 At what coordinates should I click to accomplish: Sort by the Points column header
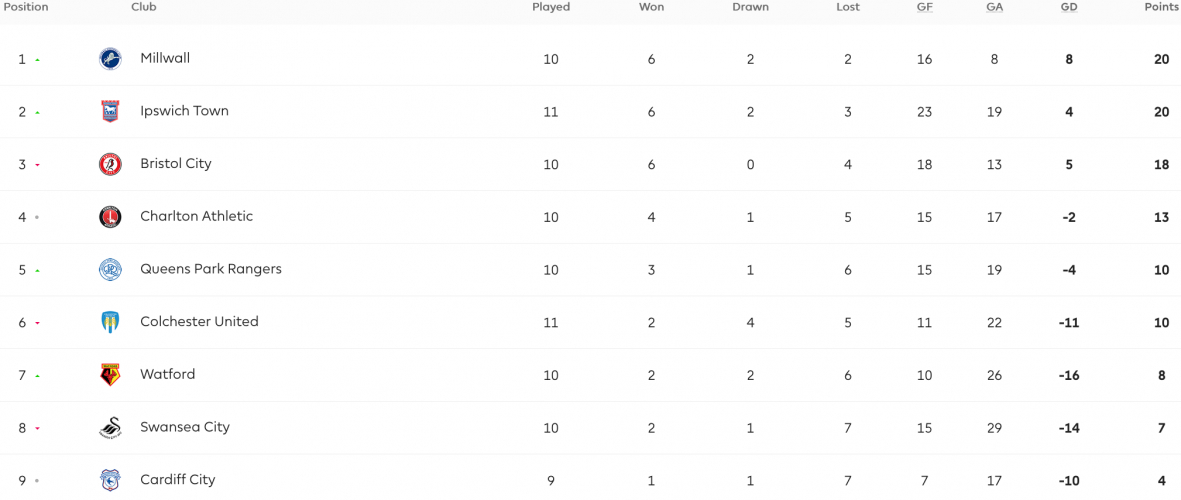[1160, 7]
